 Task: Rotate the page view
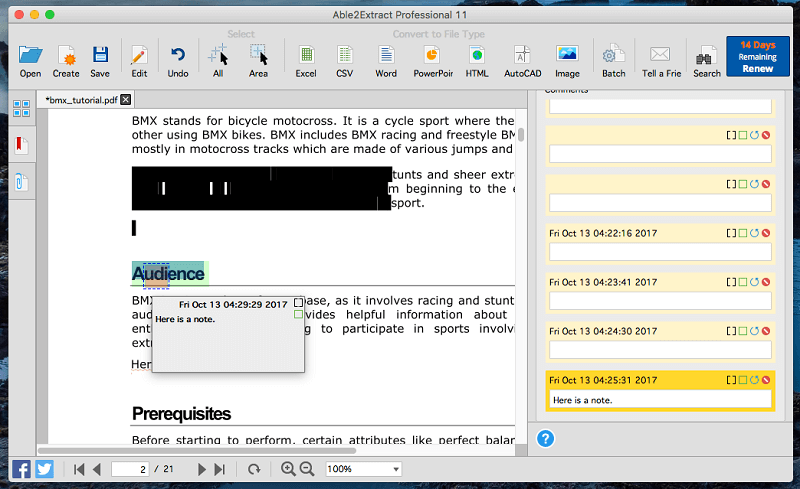[254, 469]
